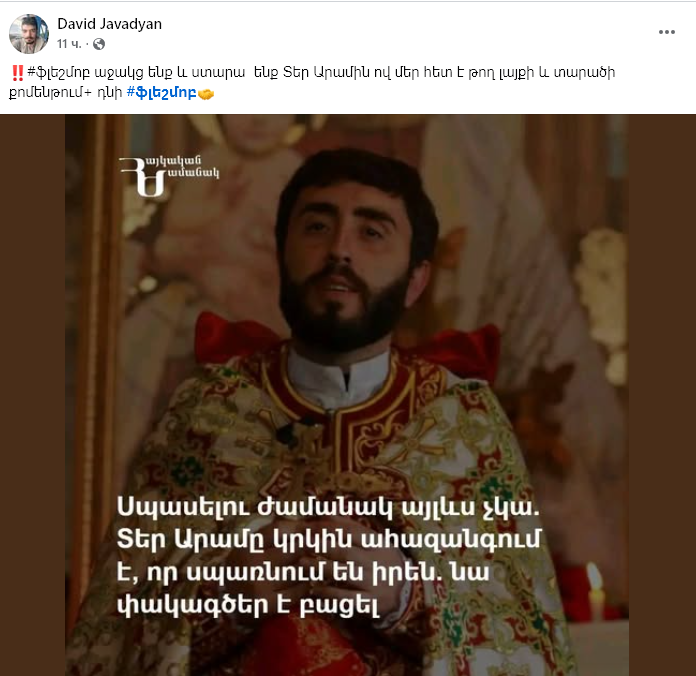Click the author name David Javadyan

tap(110, 24)
